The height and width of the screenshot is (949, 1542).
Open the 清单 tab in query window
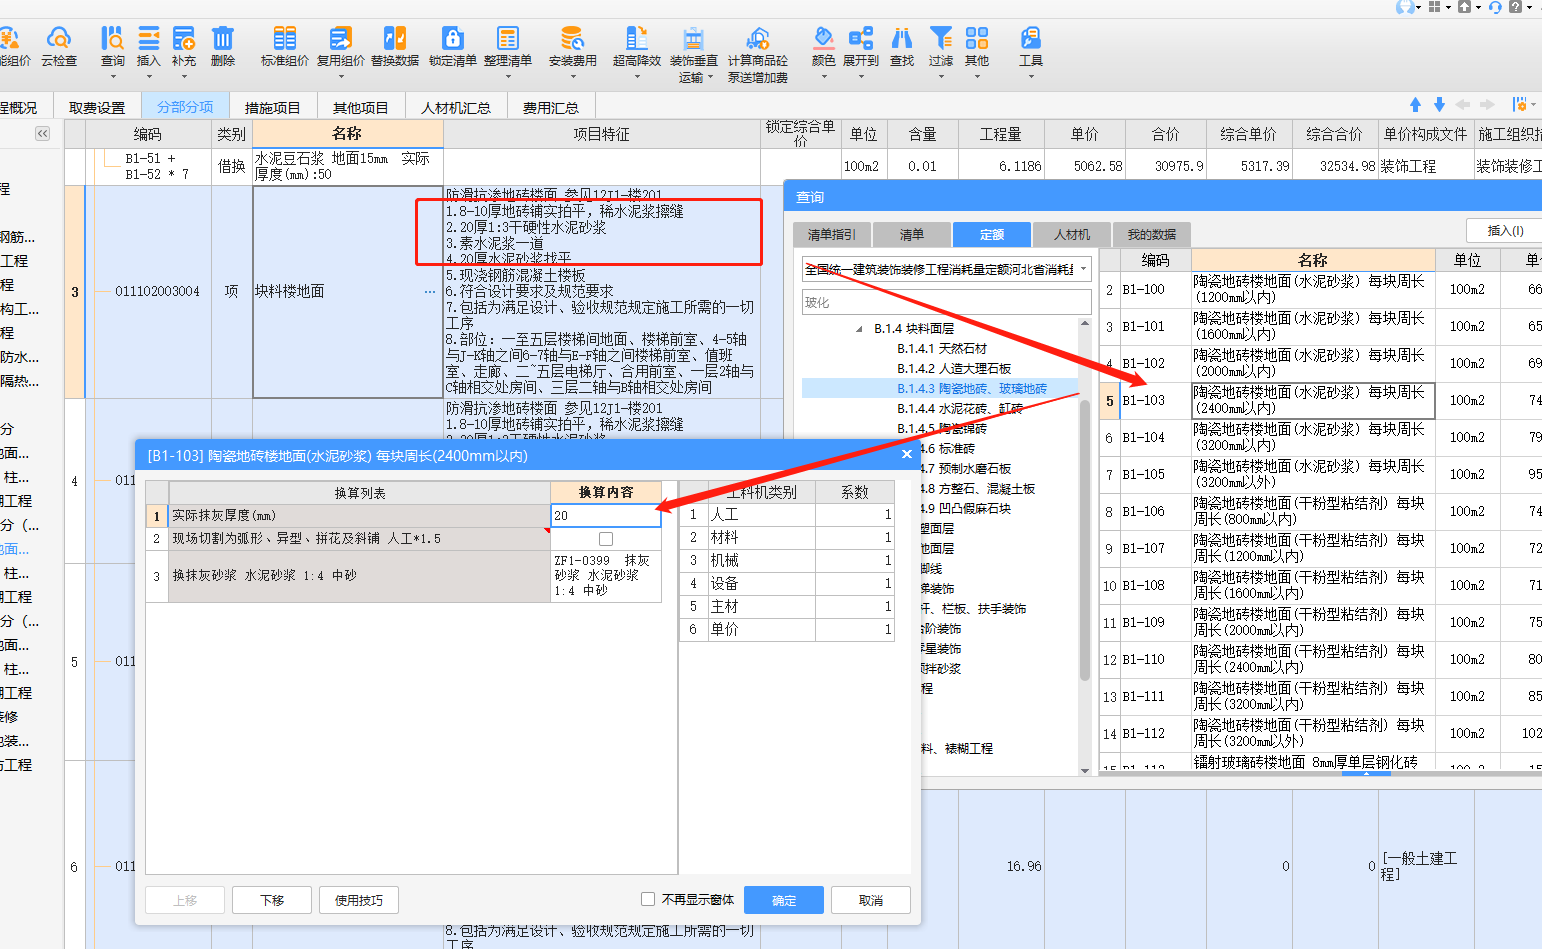tap(911, 234)
